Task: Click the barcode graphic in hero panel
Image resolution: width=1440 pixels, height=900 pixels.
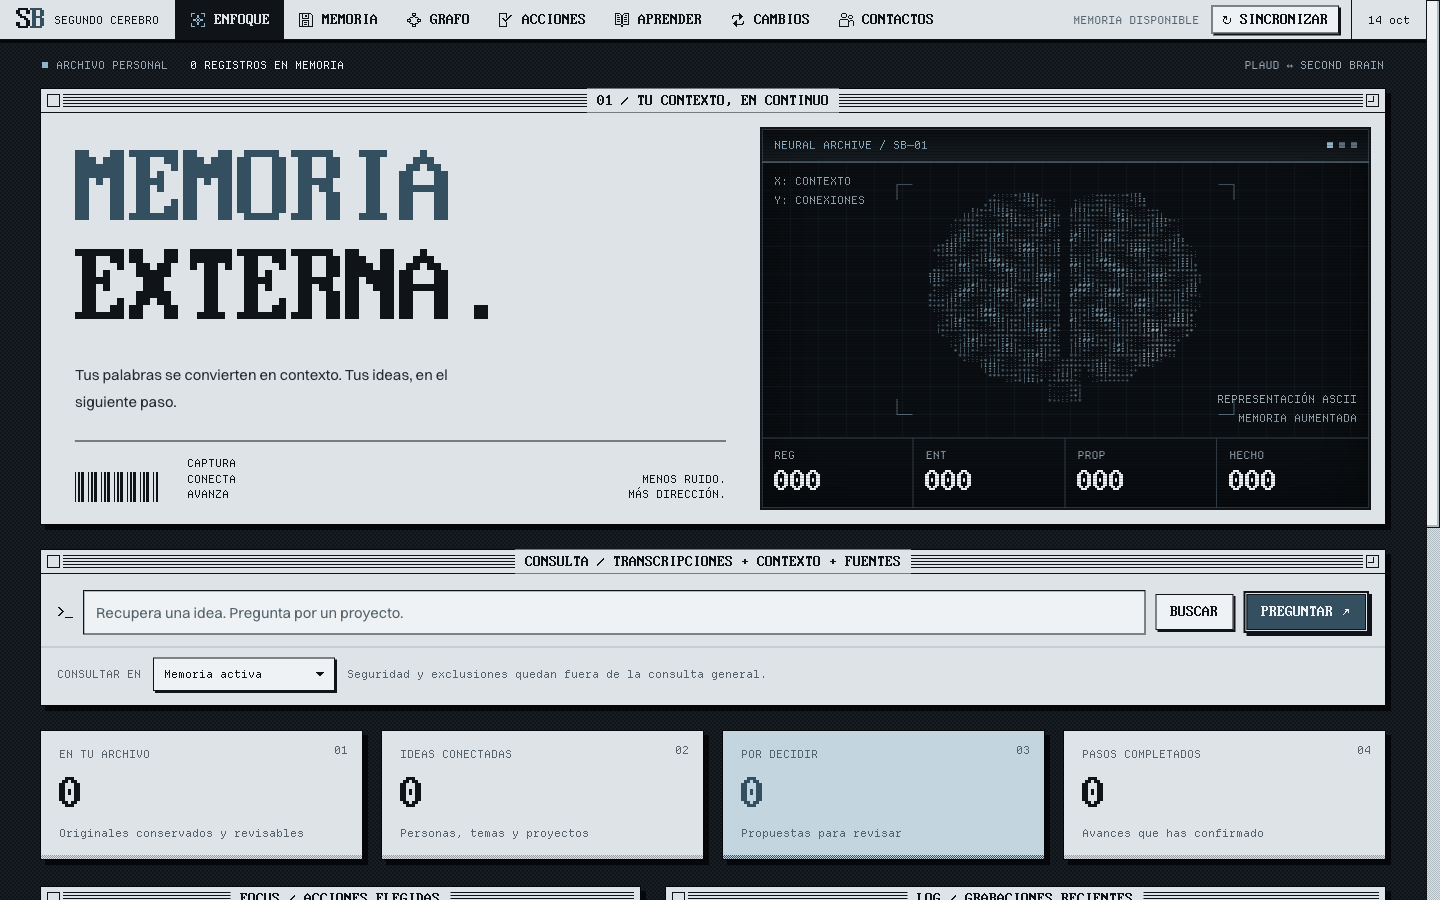Action: tap(117, 487)
